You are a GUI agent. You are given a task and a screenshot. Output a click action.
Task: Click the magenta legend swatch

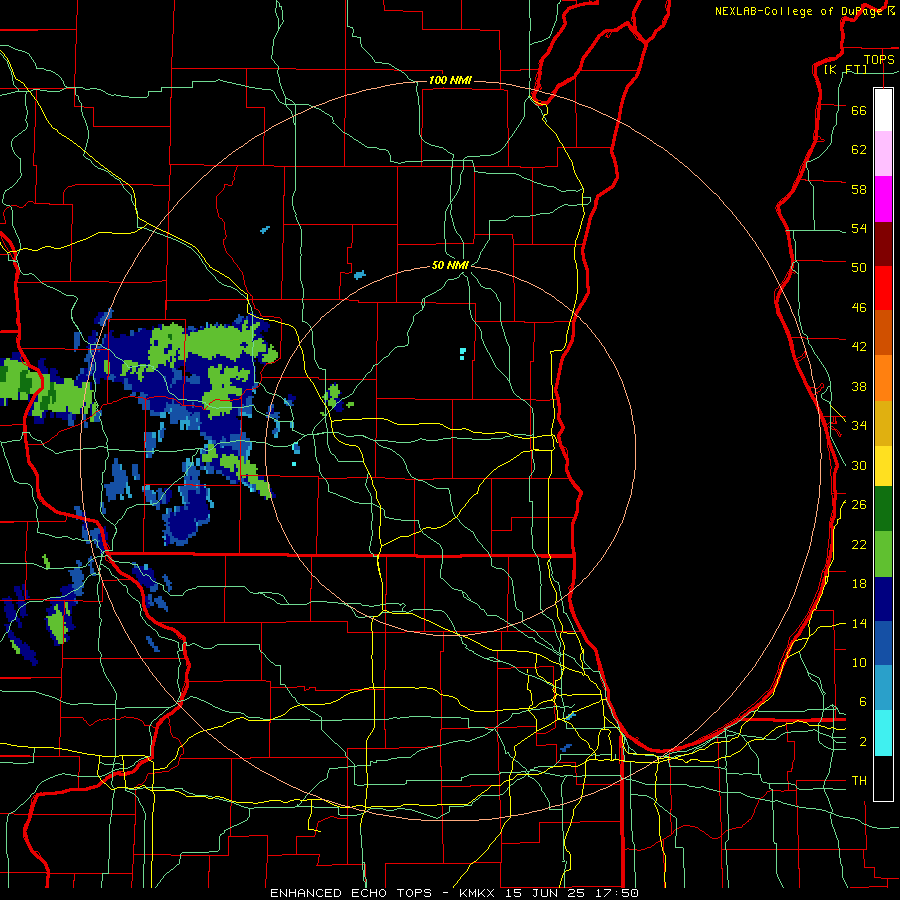[x=883, y=199]
